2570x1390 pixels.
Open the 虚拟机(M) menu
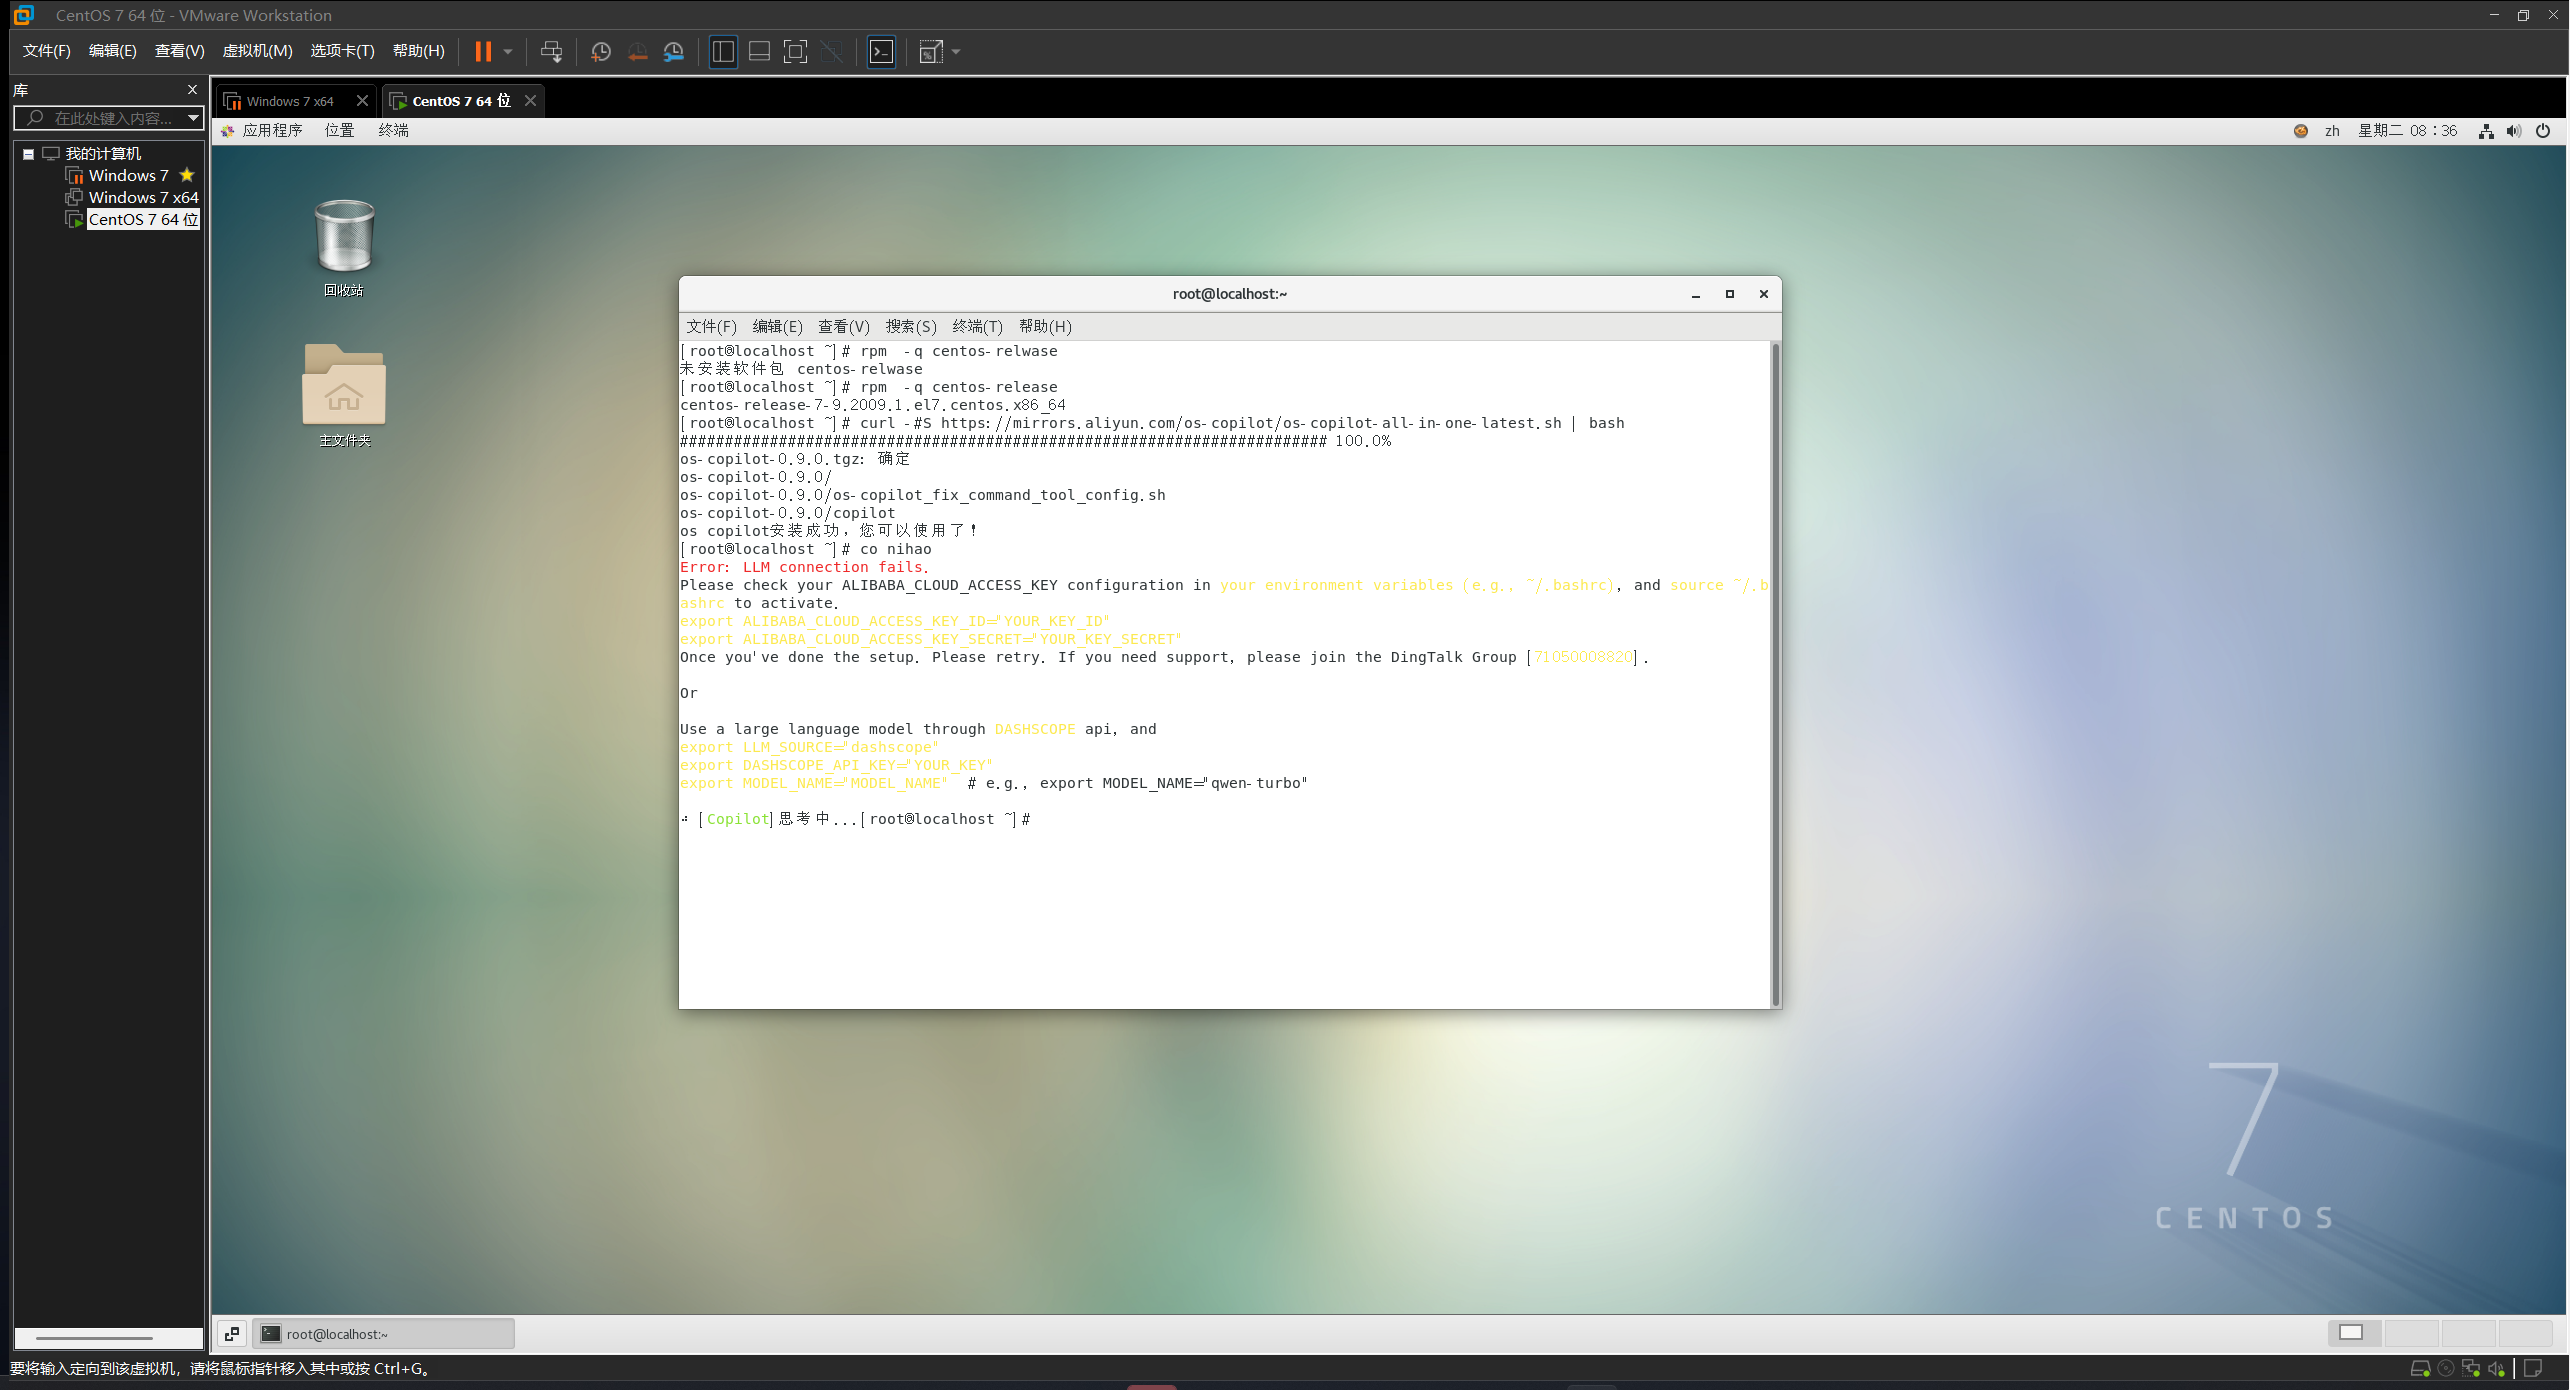(x=257, y=51)
